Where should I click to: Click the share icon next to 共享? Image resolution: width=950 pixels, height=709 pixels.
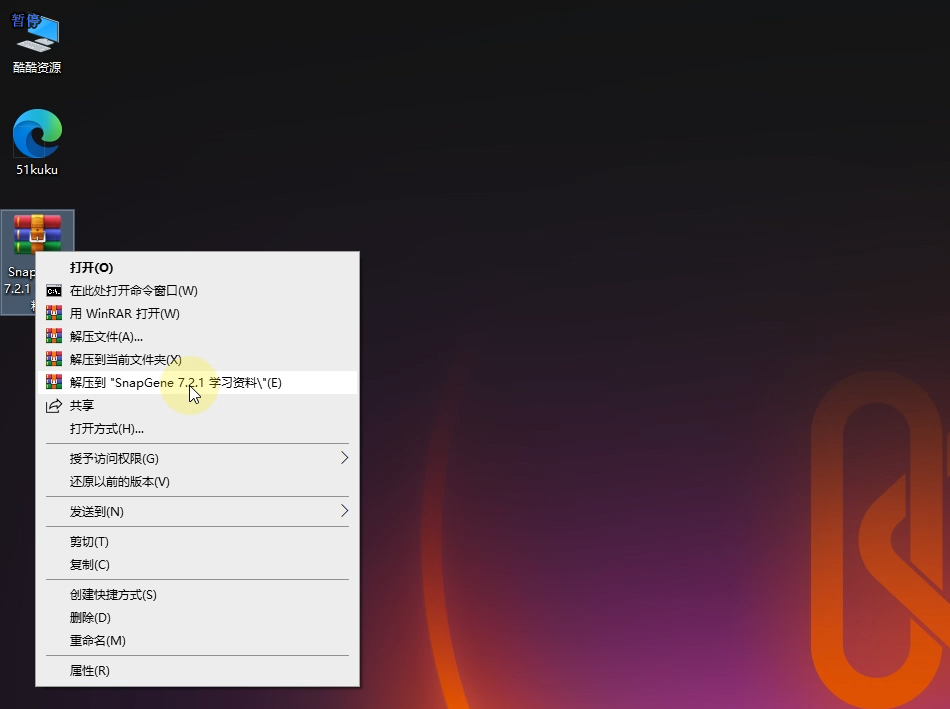[x=54, y=406]
